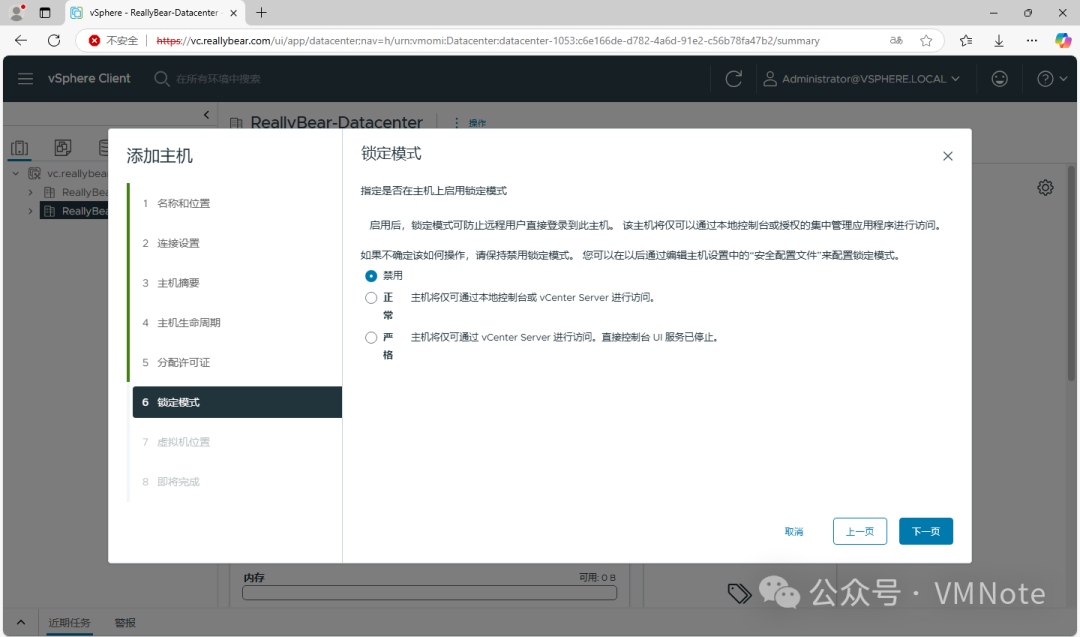
Task: Close the vSphere browser tab
Action: click(x=233, y=12)
